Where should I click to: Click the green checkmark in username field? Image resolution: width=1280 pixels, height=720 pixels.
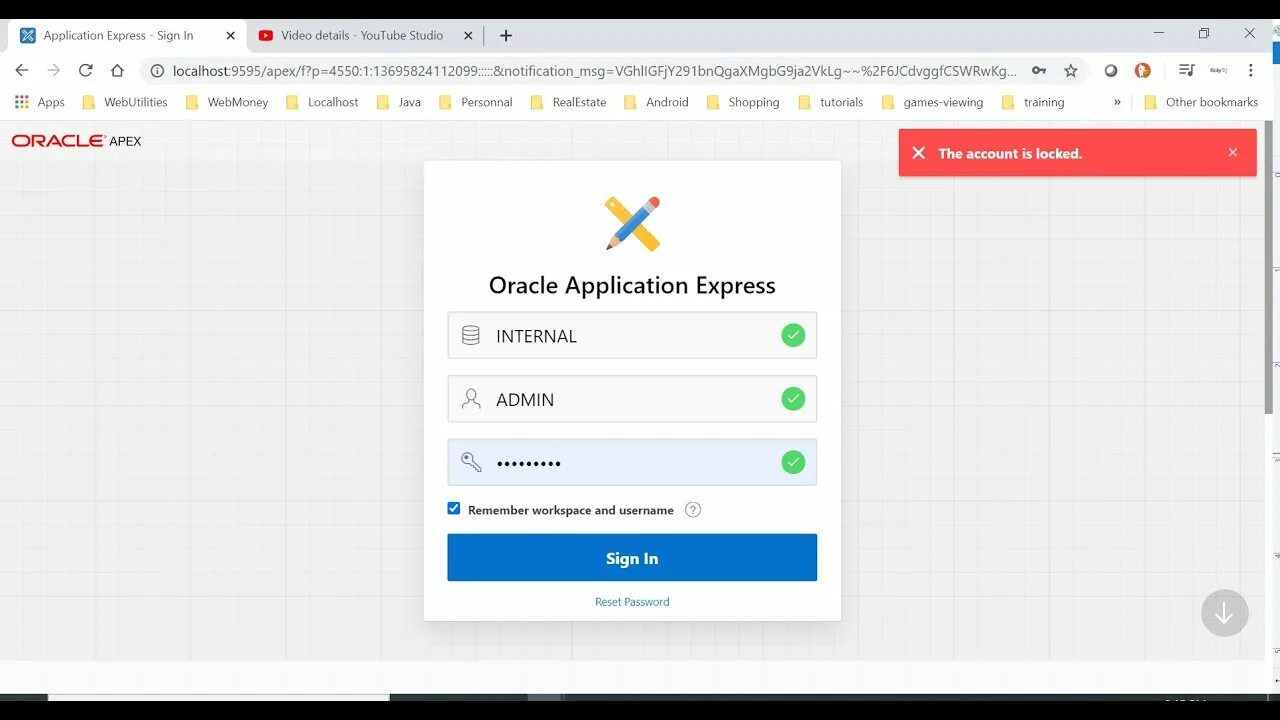pos(793,399)
